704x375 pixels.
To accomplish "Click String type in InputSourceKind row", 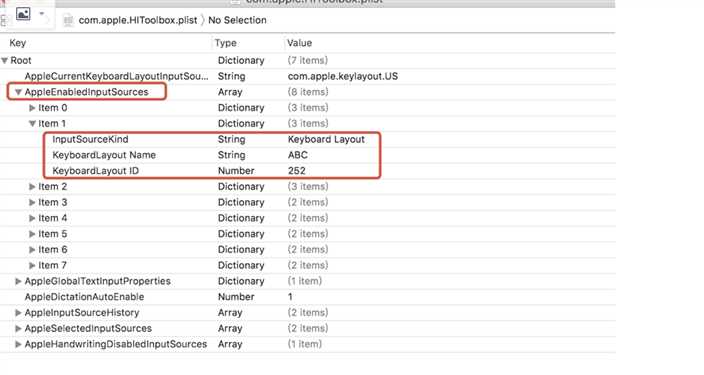I will coord(231,139).
